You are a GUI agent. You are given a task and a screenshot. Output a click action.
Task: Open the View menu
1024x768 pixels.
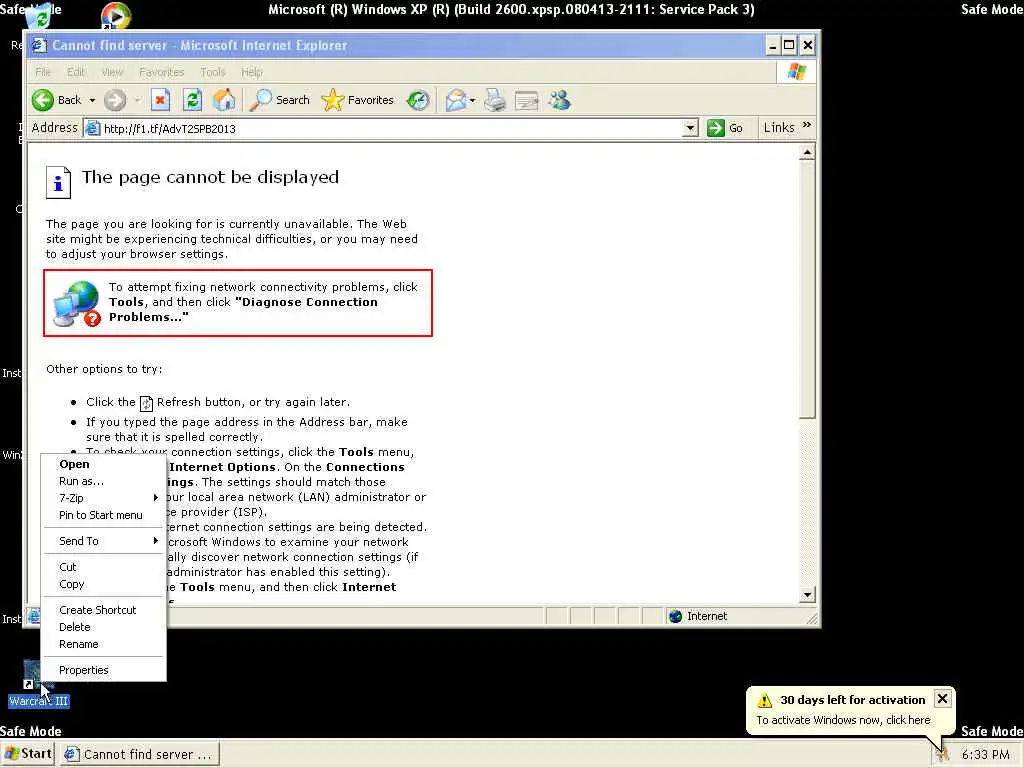(112, 72)
